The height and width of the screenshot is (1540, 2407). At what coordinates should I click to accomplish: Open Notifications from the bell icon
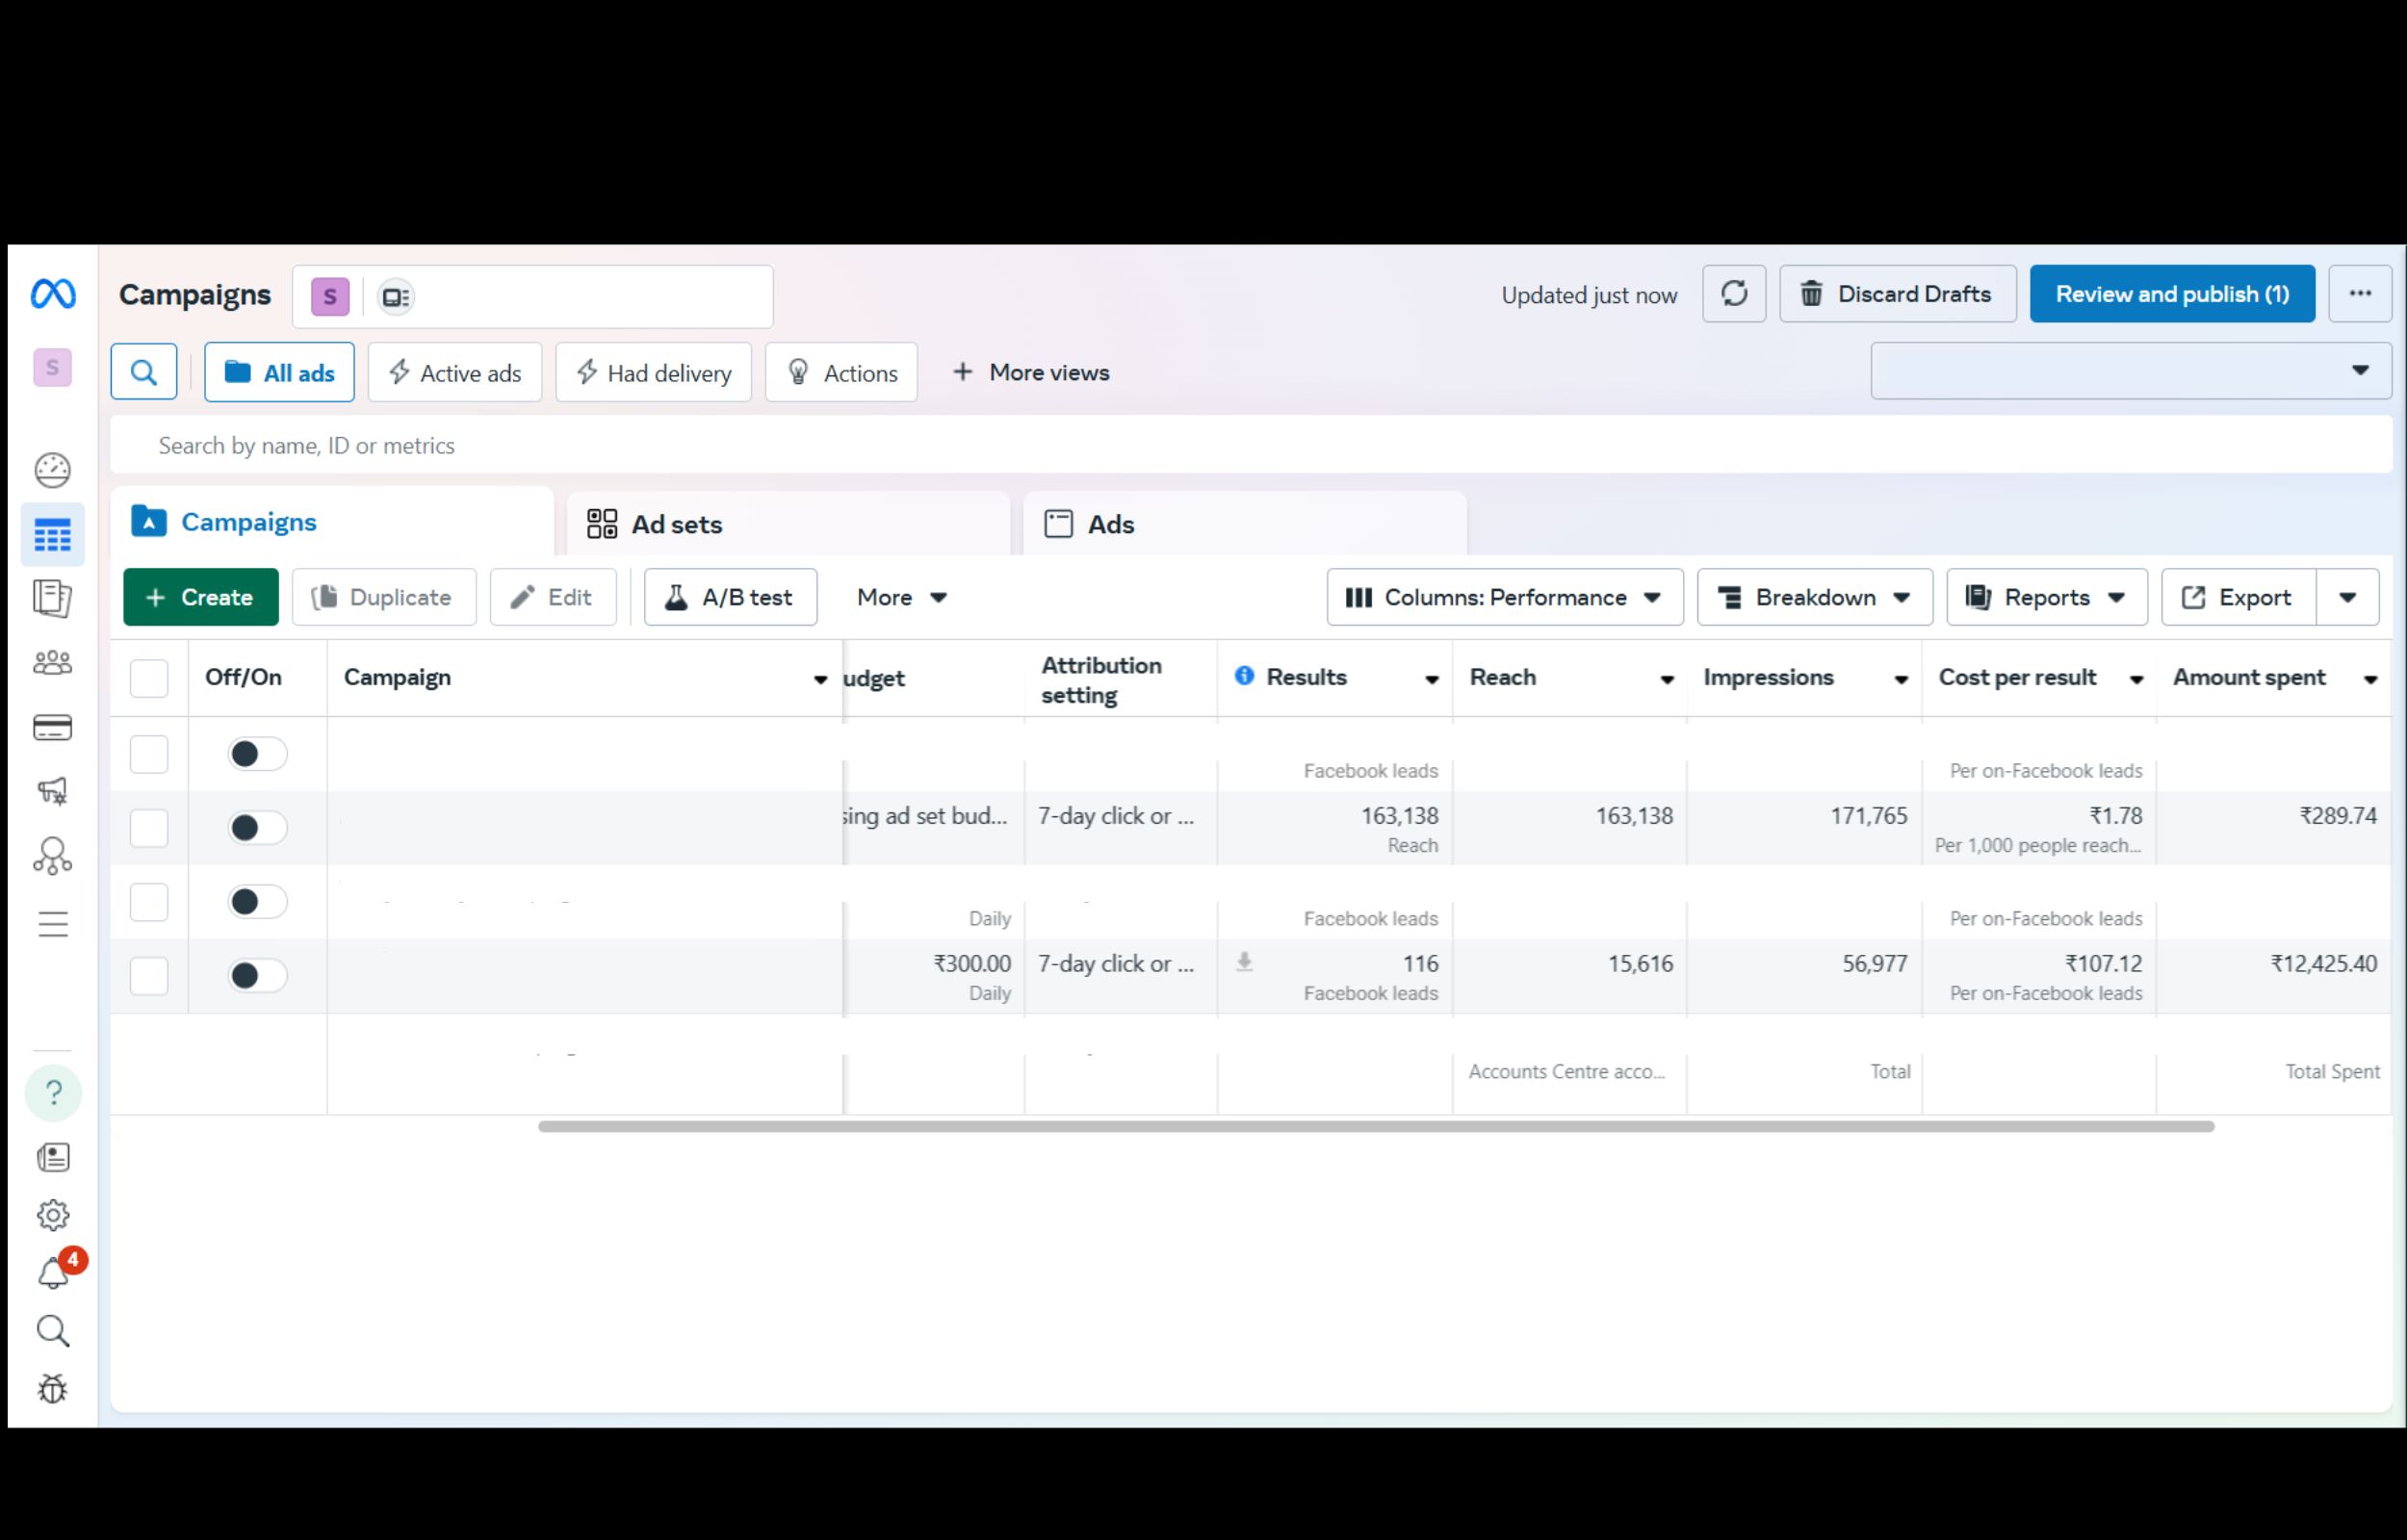click(x=53, y=1274)
